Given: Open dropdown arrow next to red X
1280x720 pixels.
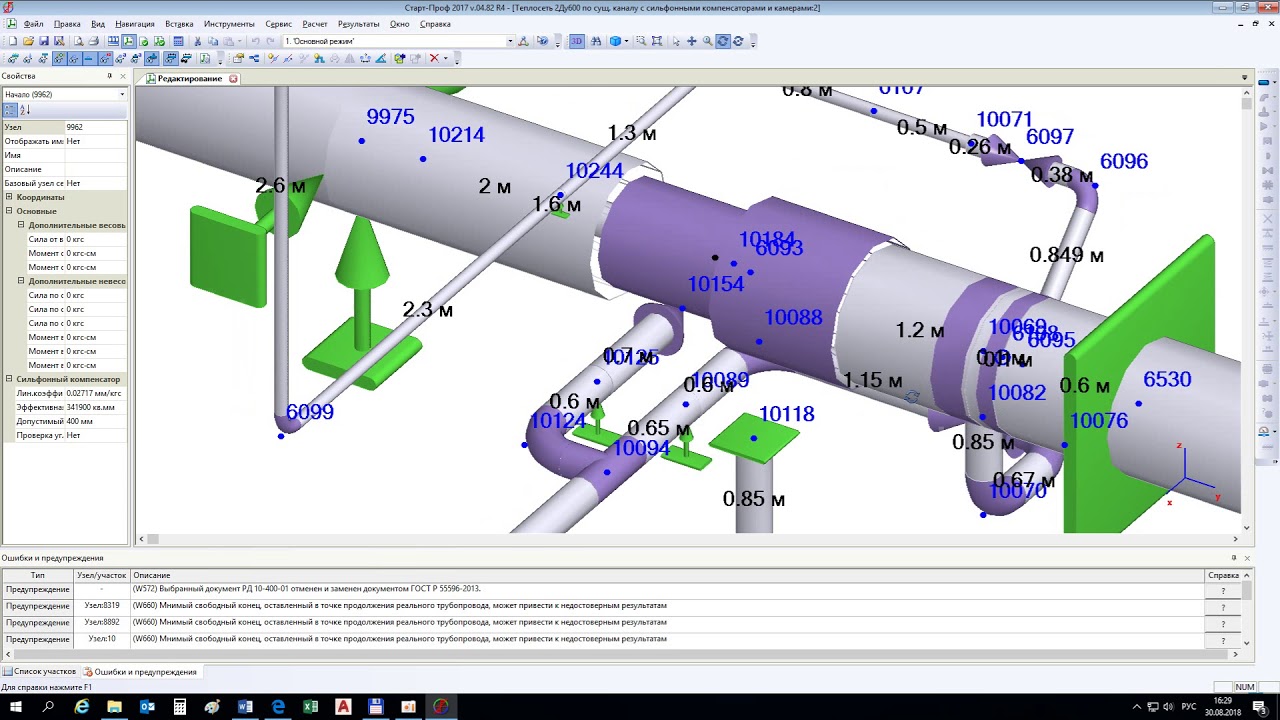Looking at the screenshot, I should point(445,58).
